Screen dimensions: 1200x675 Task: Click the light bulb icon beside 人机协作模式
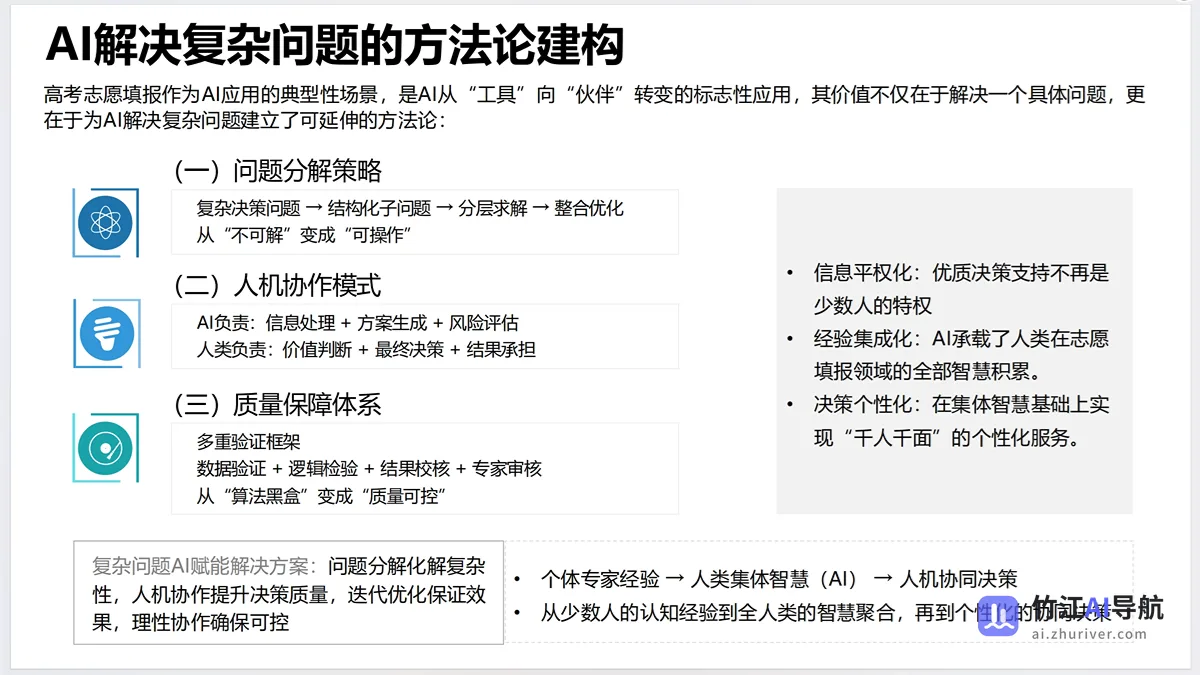(x=106, y=333)
